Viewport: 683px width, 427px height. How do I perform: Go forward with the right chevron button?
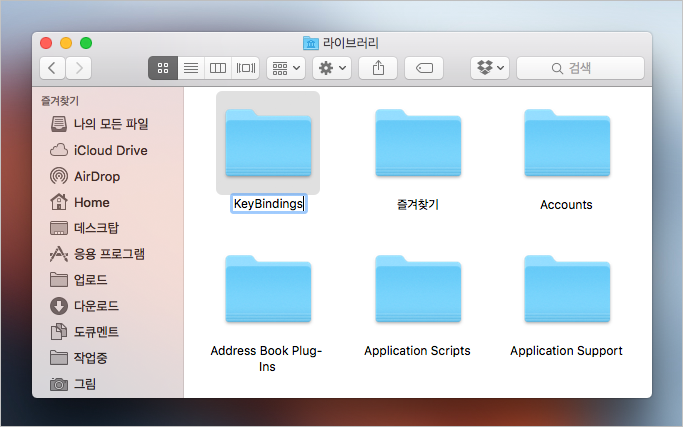pyautogui.click(x=79, y=68)
